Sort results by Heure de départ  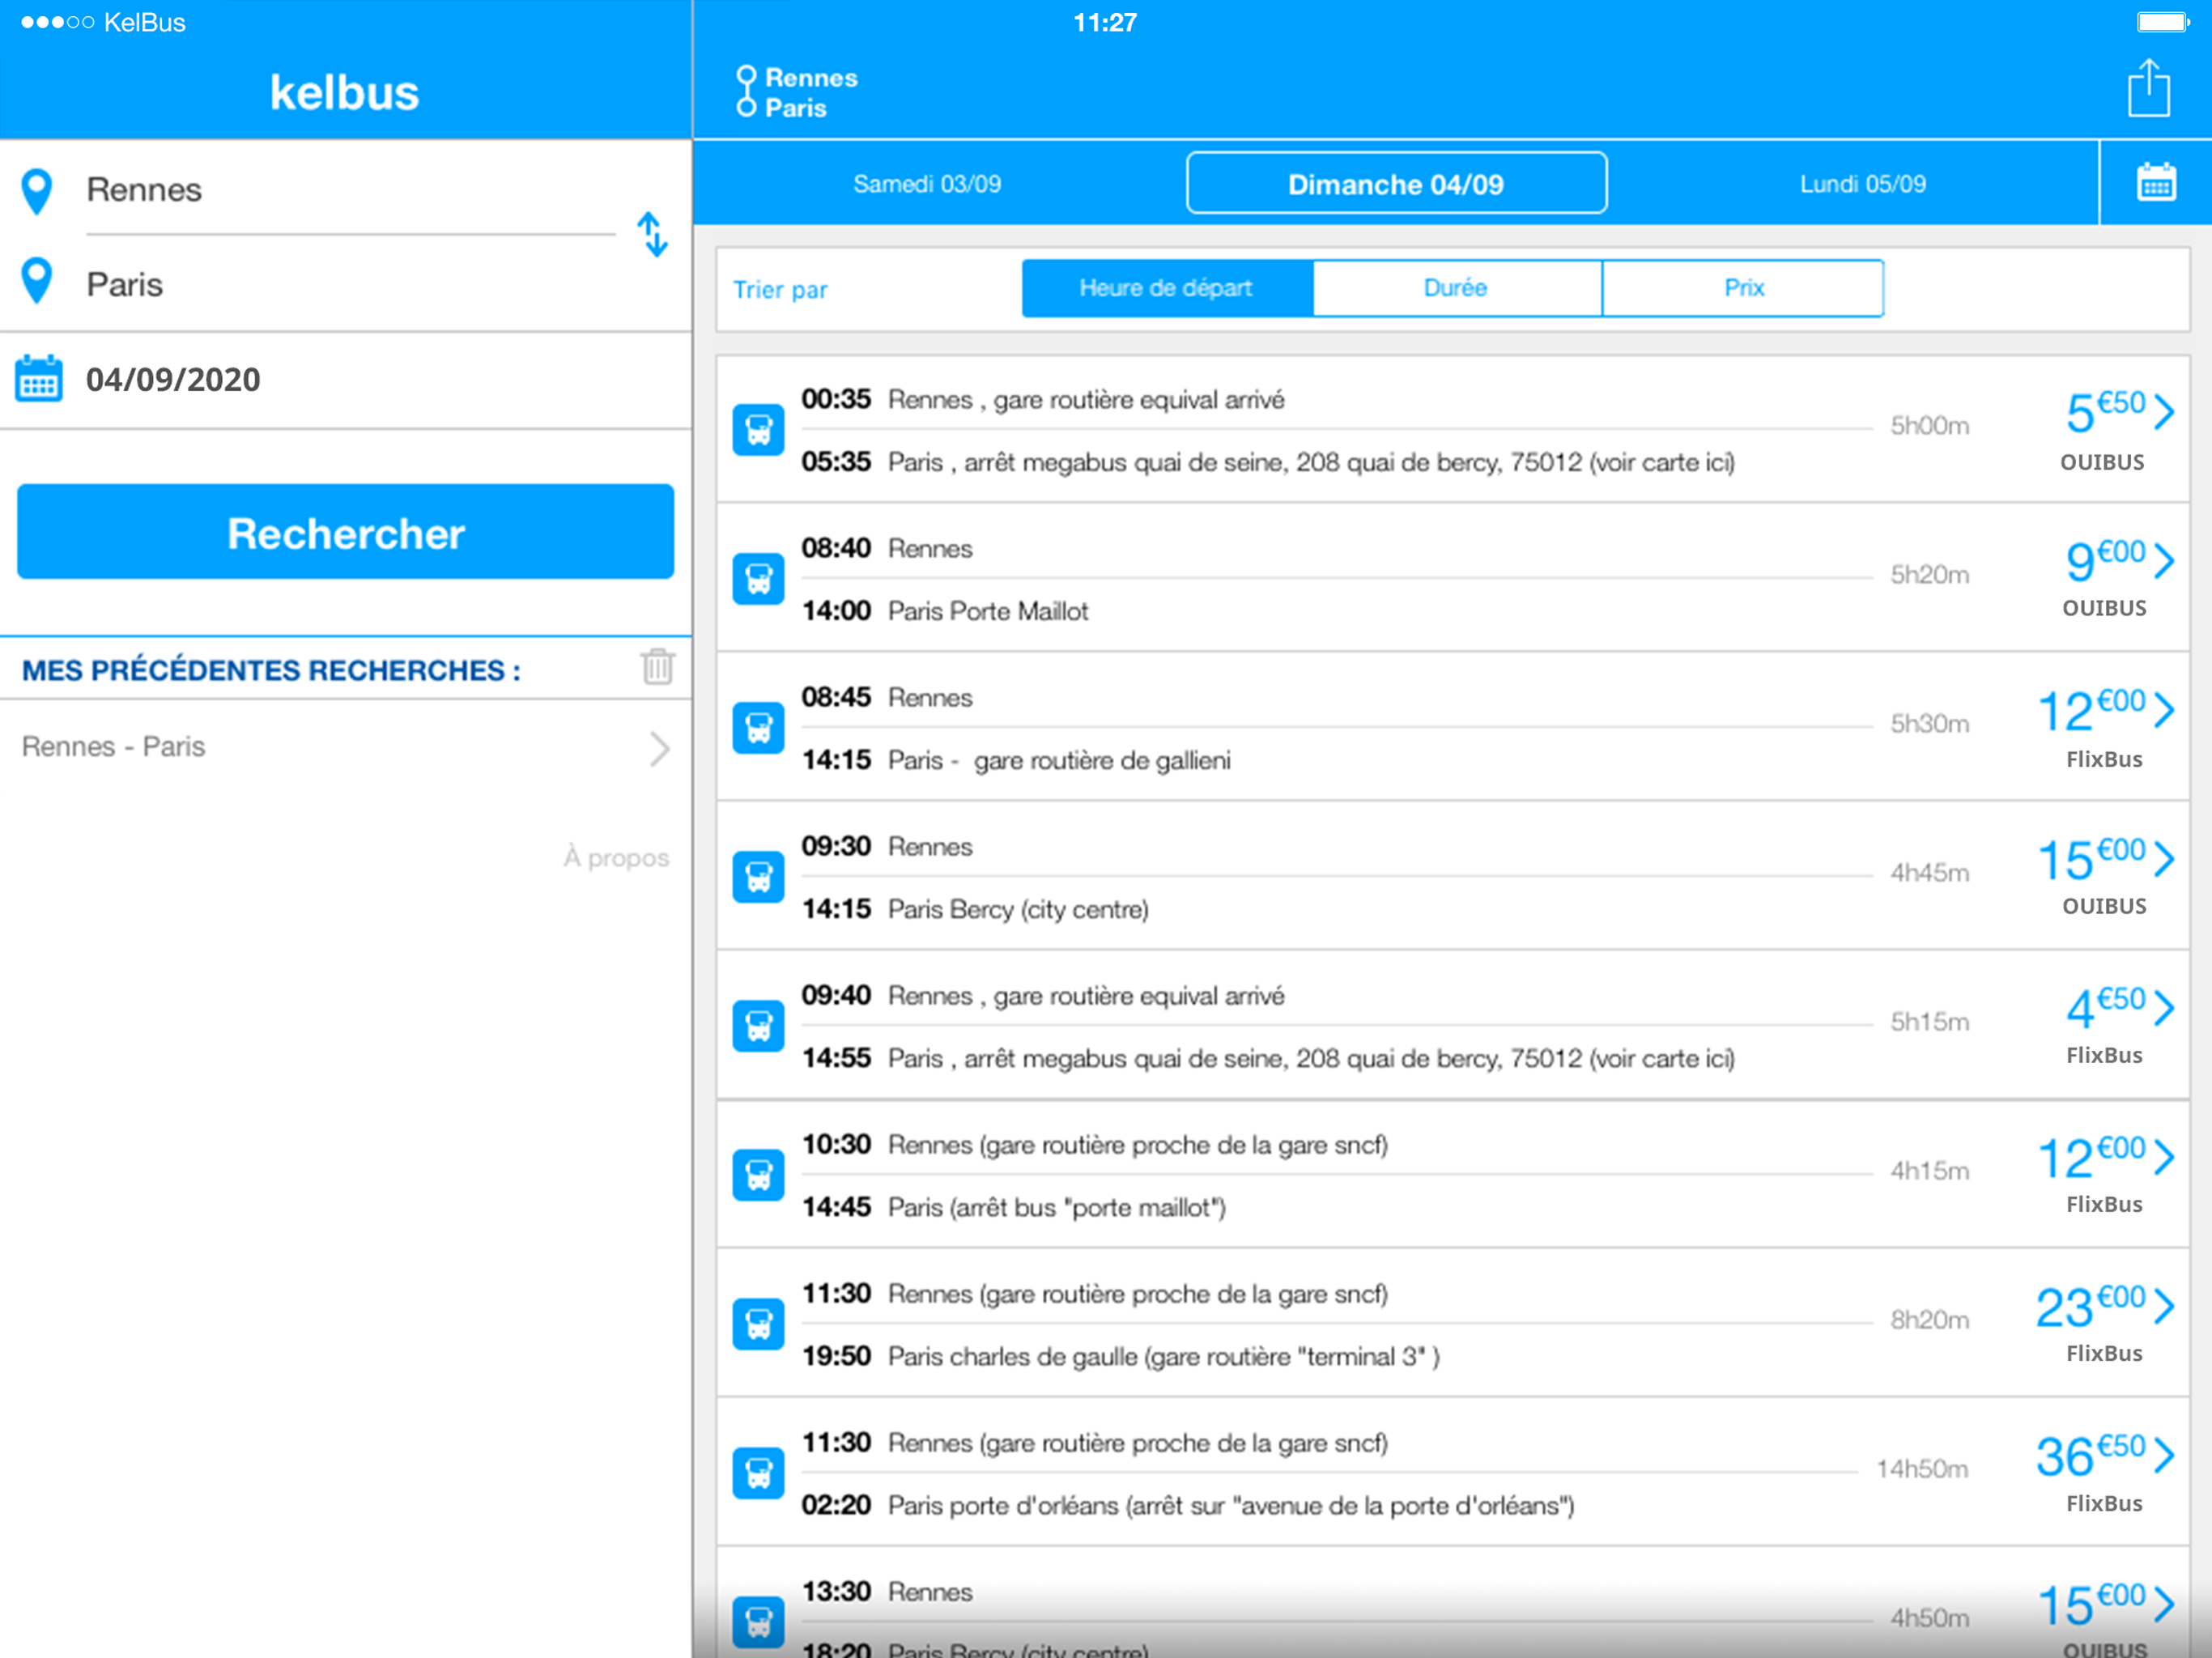(1167, 288)
